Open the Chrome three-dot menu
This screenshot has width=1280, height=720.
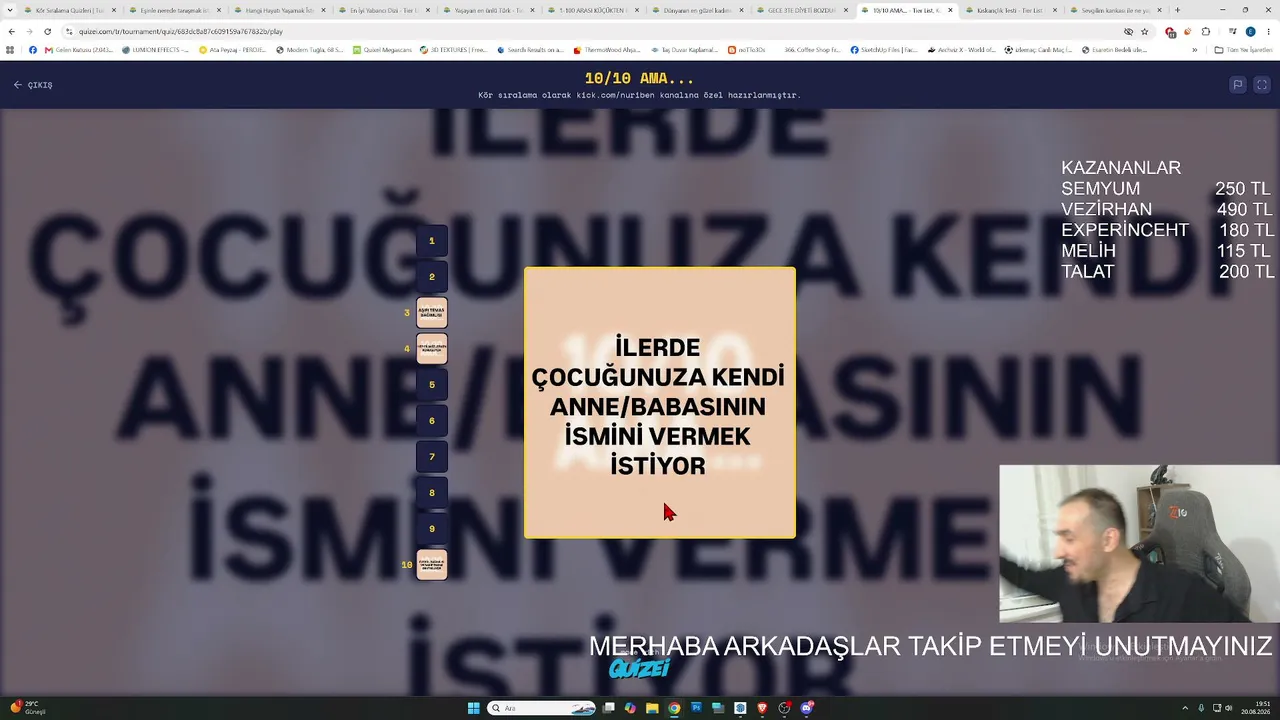pos(1268,31)
